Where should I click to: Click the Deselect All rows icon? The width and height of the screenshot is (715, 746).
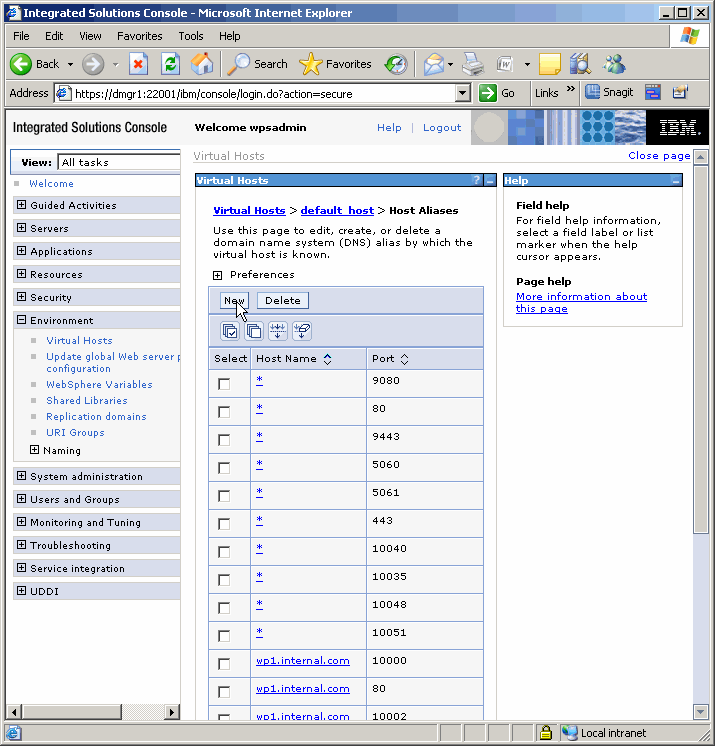pyautogui.click(x=254, y=331)
